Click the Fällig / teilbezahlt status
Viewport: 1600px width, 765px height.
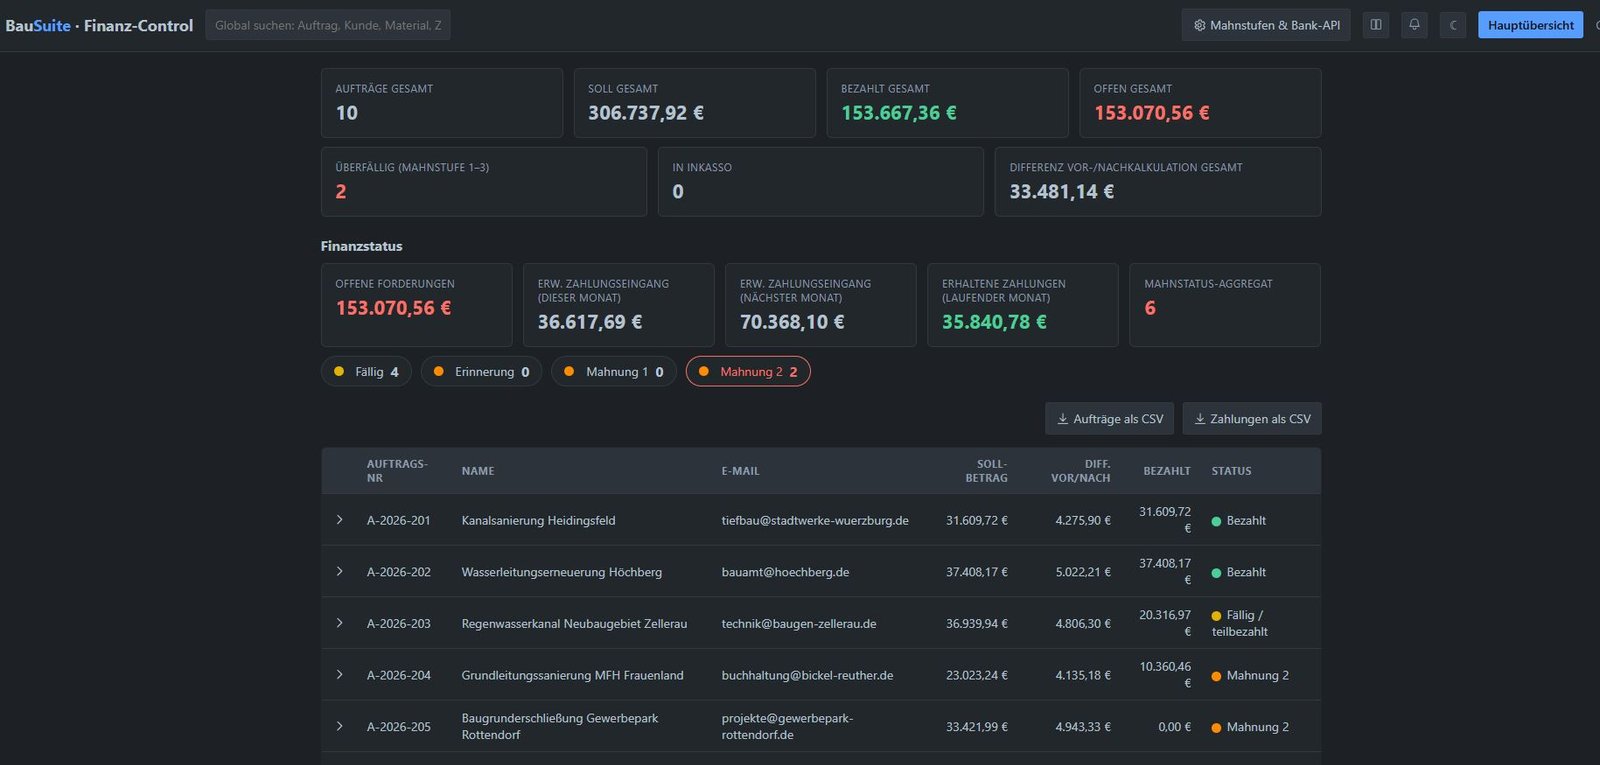point(1239,623)
